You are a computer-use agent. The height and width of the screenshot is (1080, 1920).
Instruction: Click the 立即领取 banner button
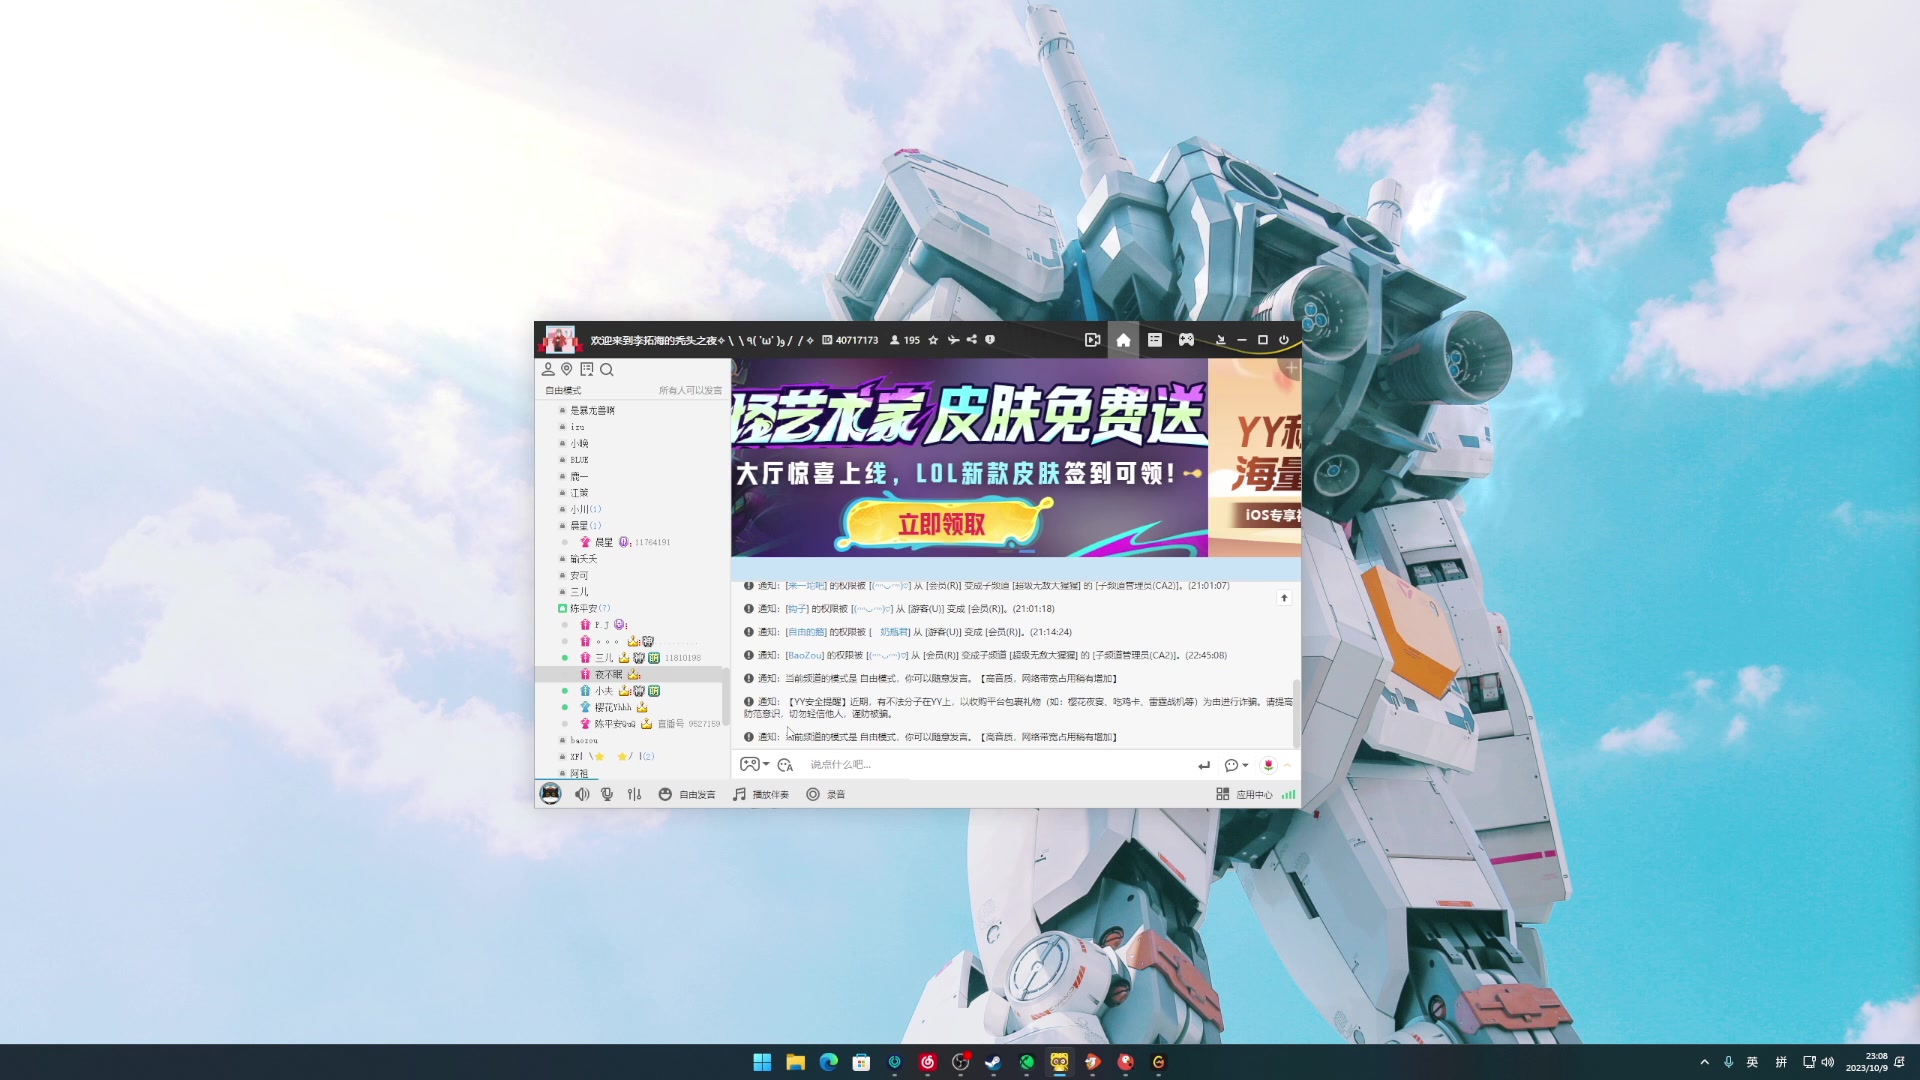click(x=941, y=524)
